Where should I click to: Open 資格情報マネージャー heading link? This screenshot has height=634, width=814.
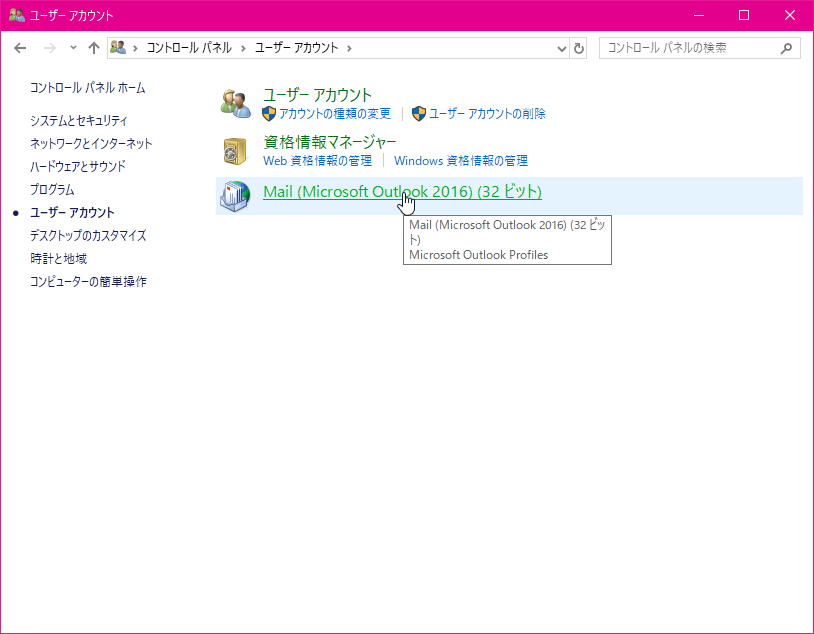coord(330,142)
